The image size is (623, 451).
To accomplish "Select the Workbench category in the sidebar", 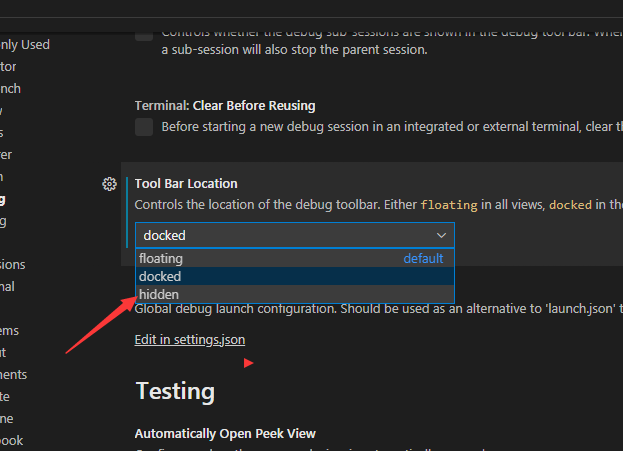I will pyautogui.click(x=10, y=88).
